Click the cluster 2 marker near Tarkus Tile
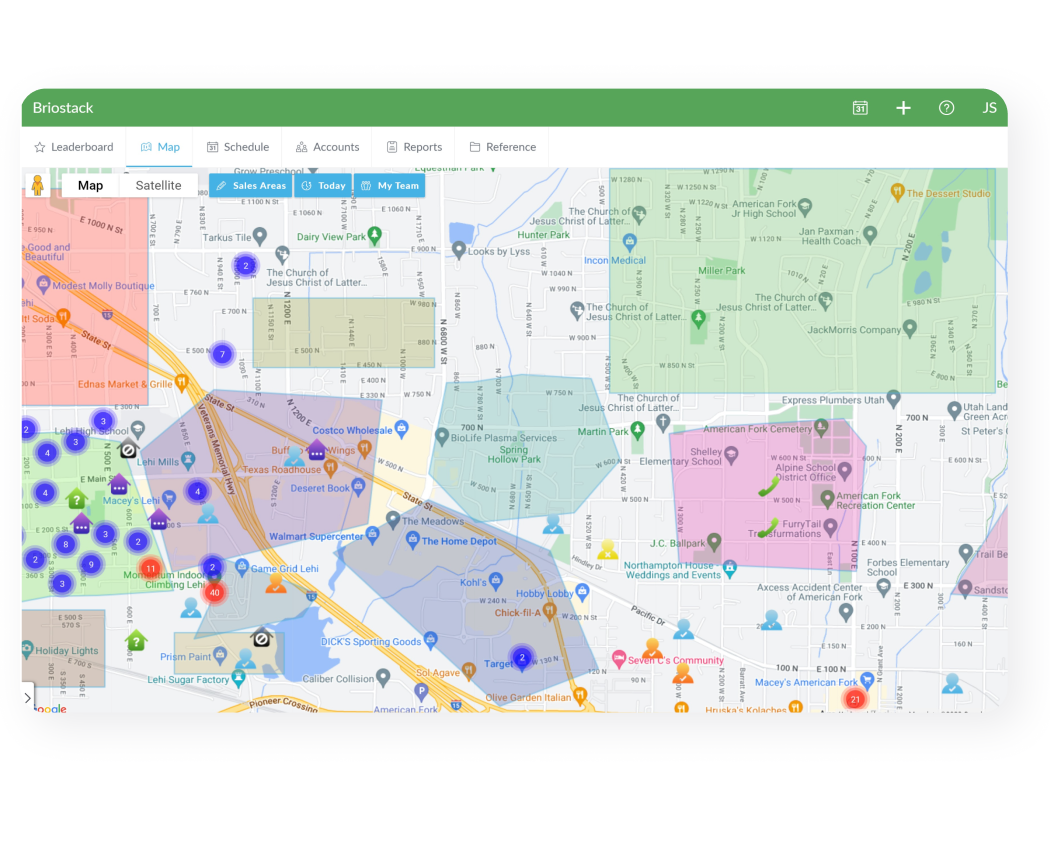This screenshot has width=1050, height=851. (x=246, y=266)
